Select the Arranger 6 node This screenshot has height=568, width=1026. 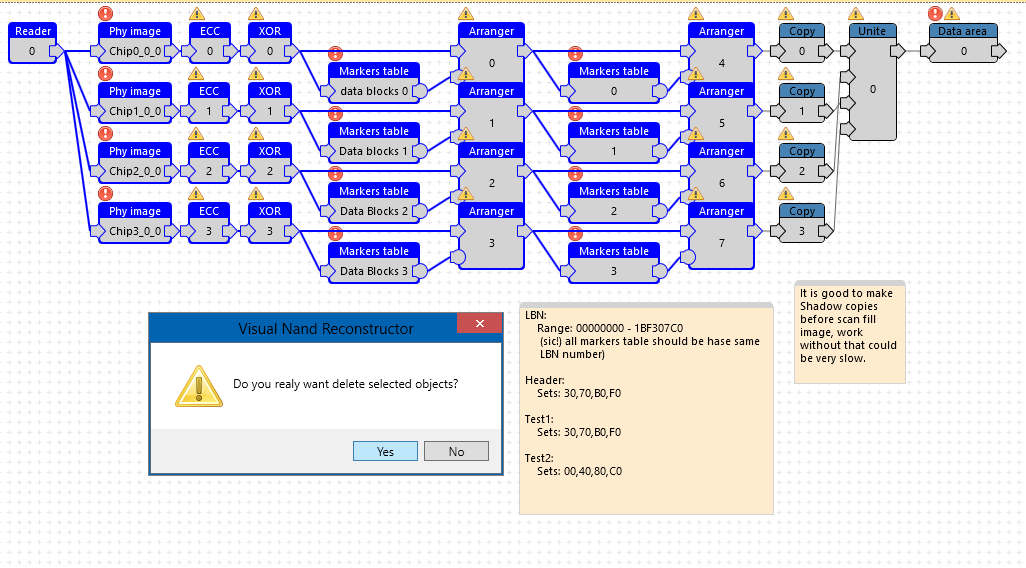click(x=721, y=173)
